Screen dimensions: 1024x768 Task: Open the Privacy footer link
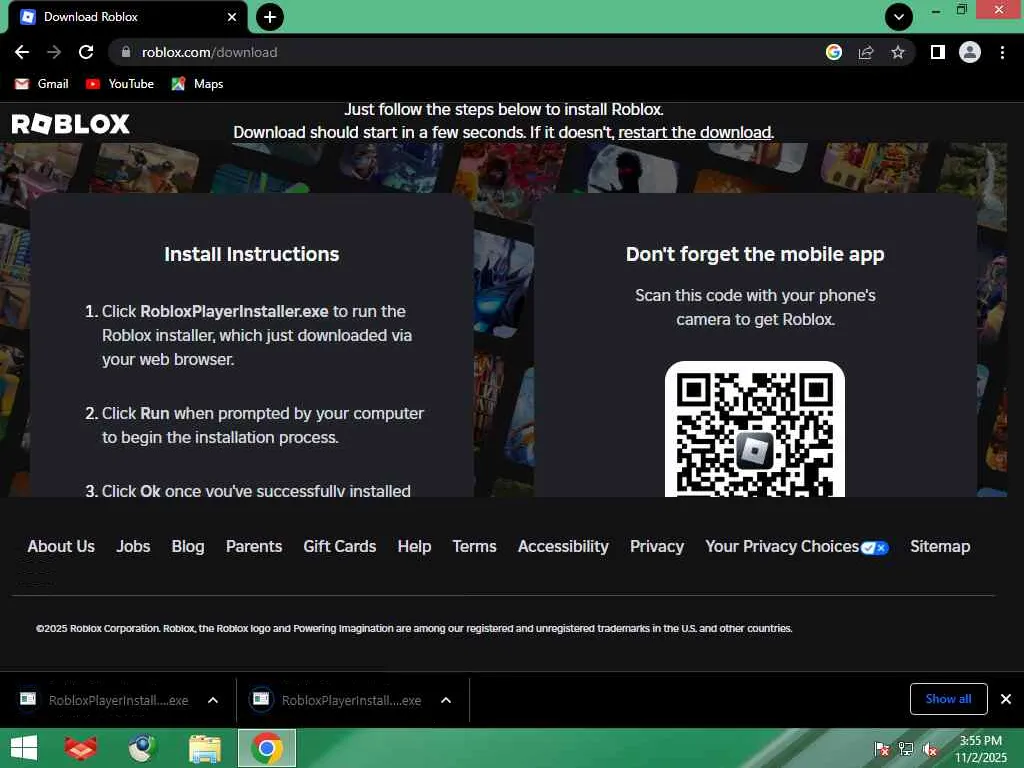click(657, 547)
